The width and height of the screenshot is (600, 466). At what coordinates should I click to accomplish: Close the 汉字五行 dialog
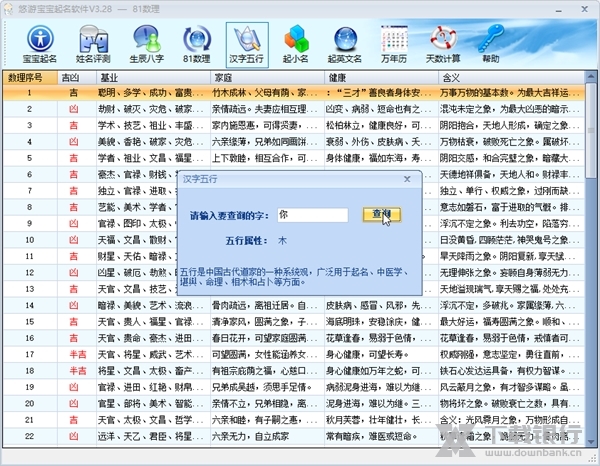pos(407,179)
